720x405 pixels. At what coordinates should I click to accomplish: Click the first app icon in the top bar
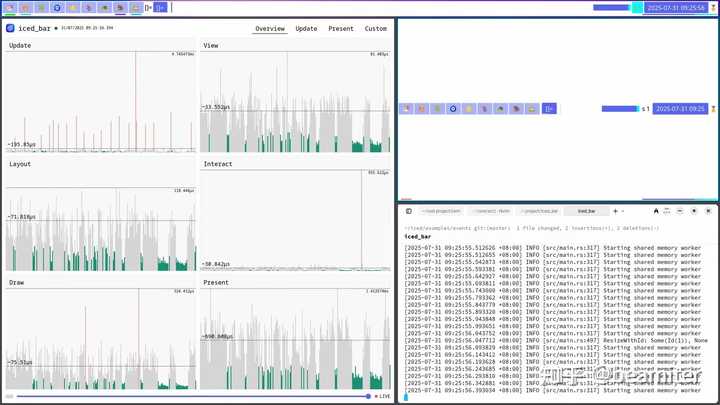pos(10,7)
